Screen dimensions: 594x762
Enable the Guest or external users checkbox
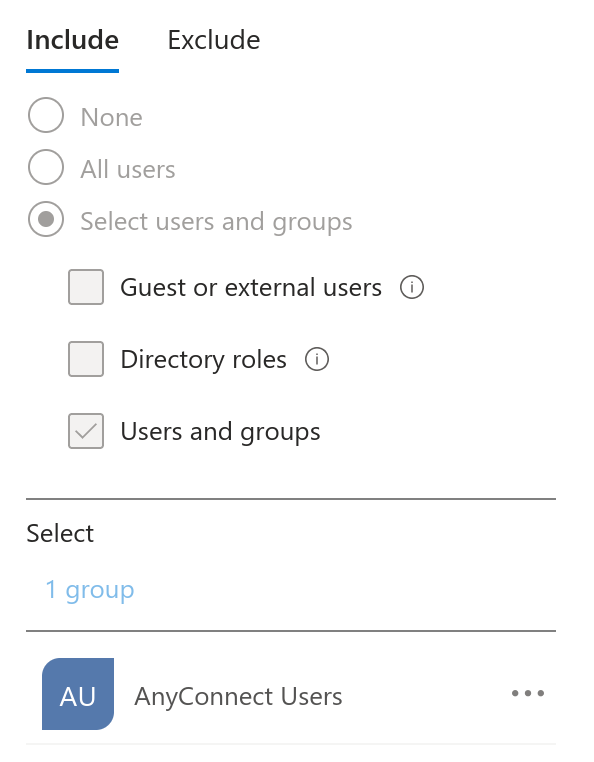tap(86, 287)
